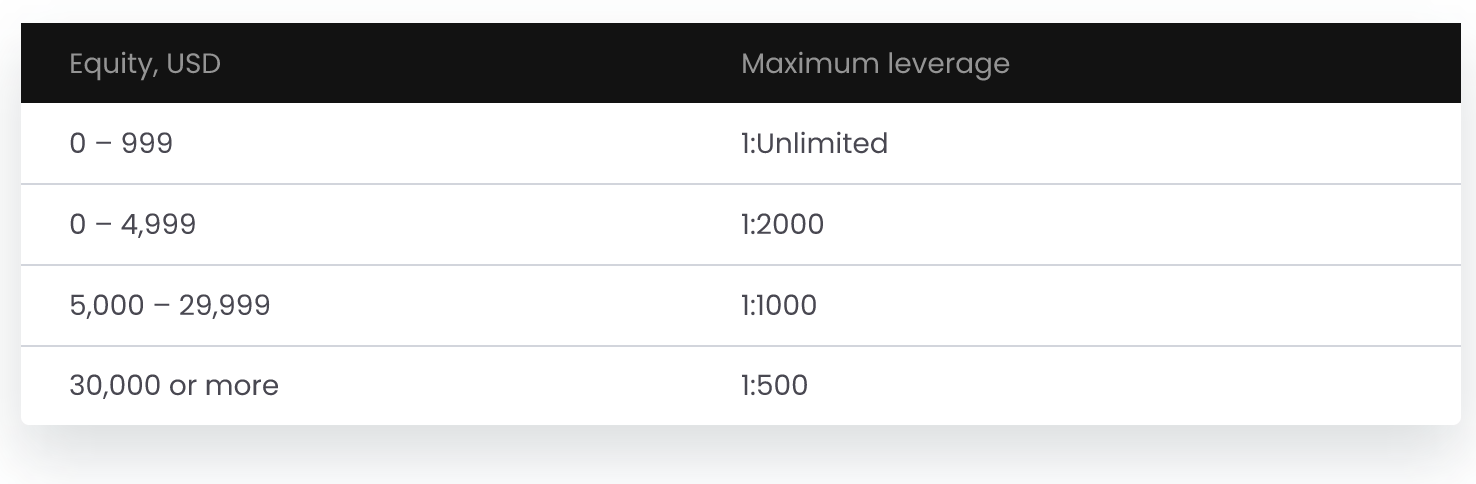Select the "5,000 – 29,999" equity cell
The height and width of the screenshot is (484, 1476).
click(170, 305)
